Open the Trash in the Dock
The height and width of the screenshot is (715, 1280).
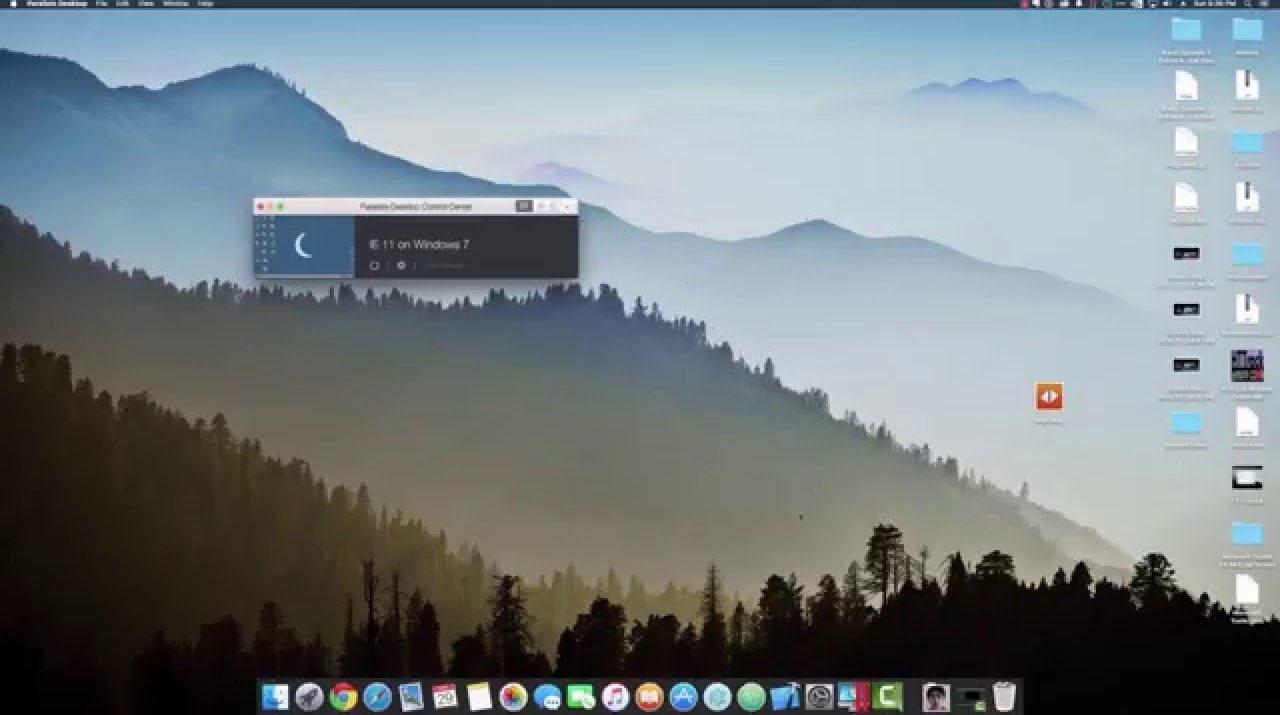tap(1004, 697)
